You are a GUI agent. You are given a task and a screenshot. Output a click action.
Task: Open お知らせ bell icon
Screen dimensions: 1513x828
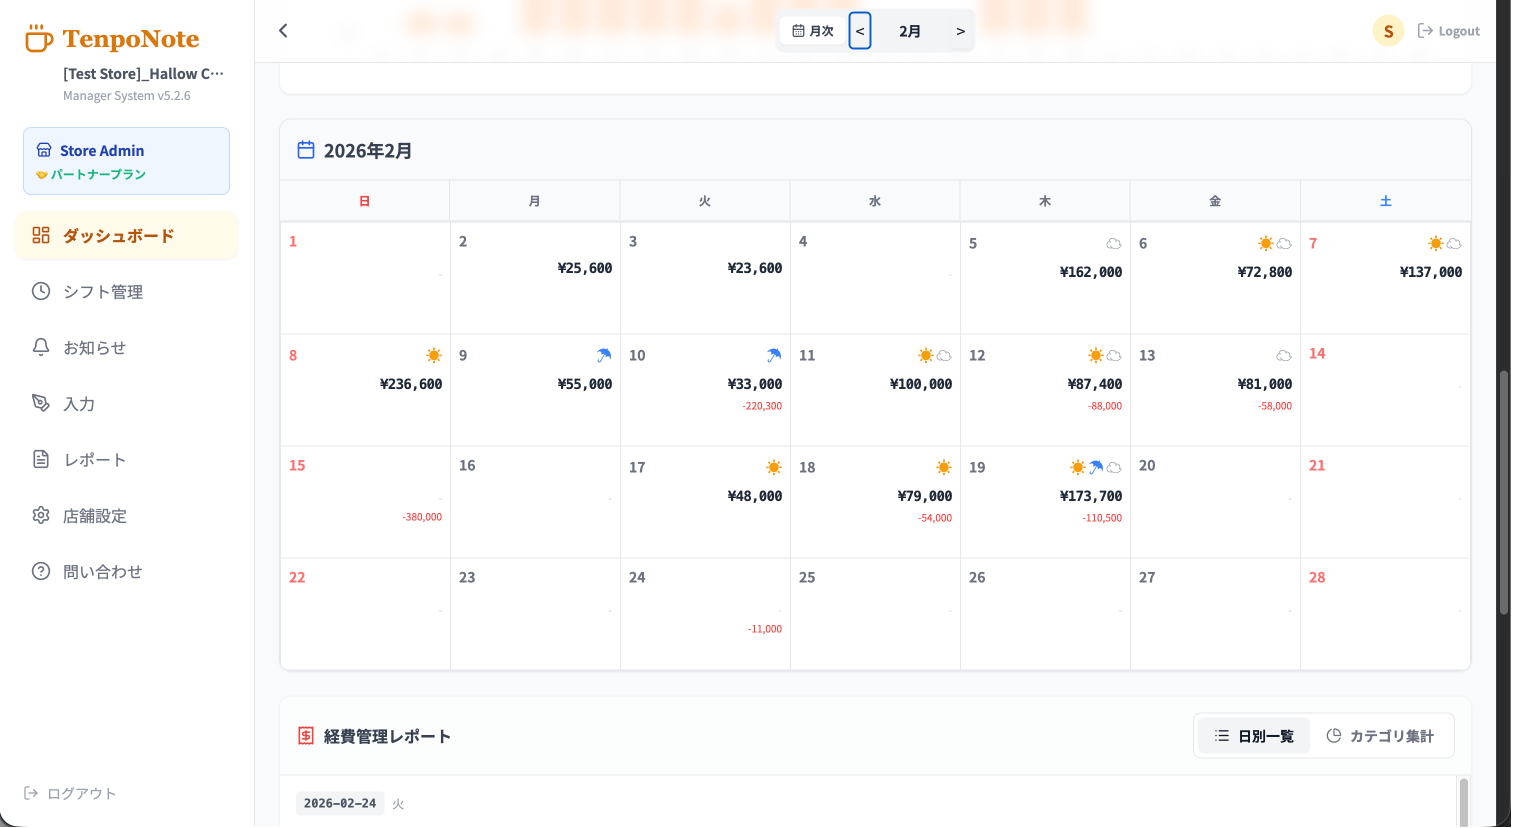point(41,347)
